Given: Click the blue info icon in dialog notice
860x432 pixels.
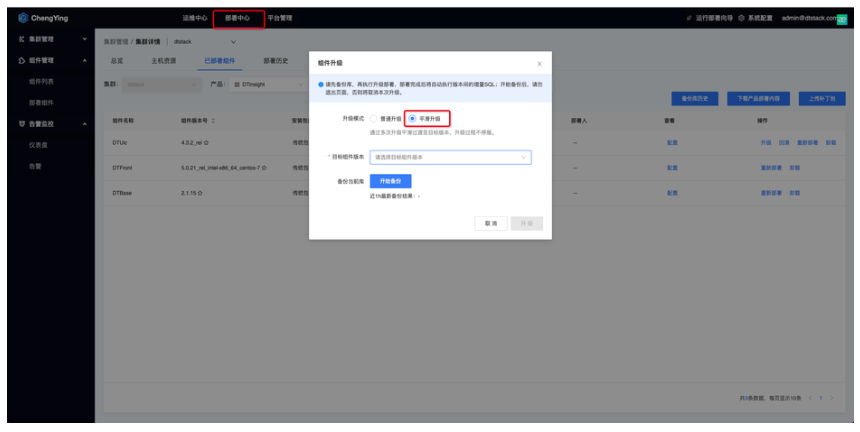Looking at the screenshot, I should pyautogui.click(x=321, y=84).
